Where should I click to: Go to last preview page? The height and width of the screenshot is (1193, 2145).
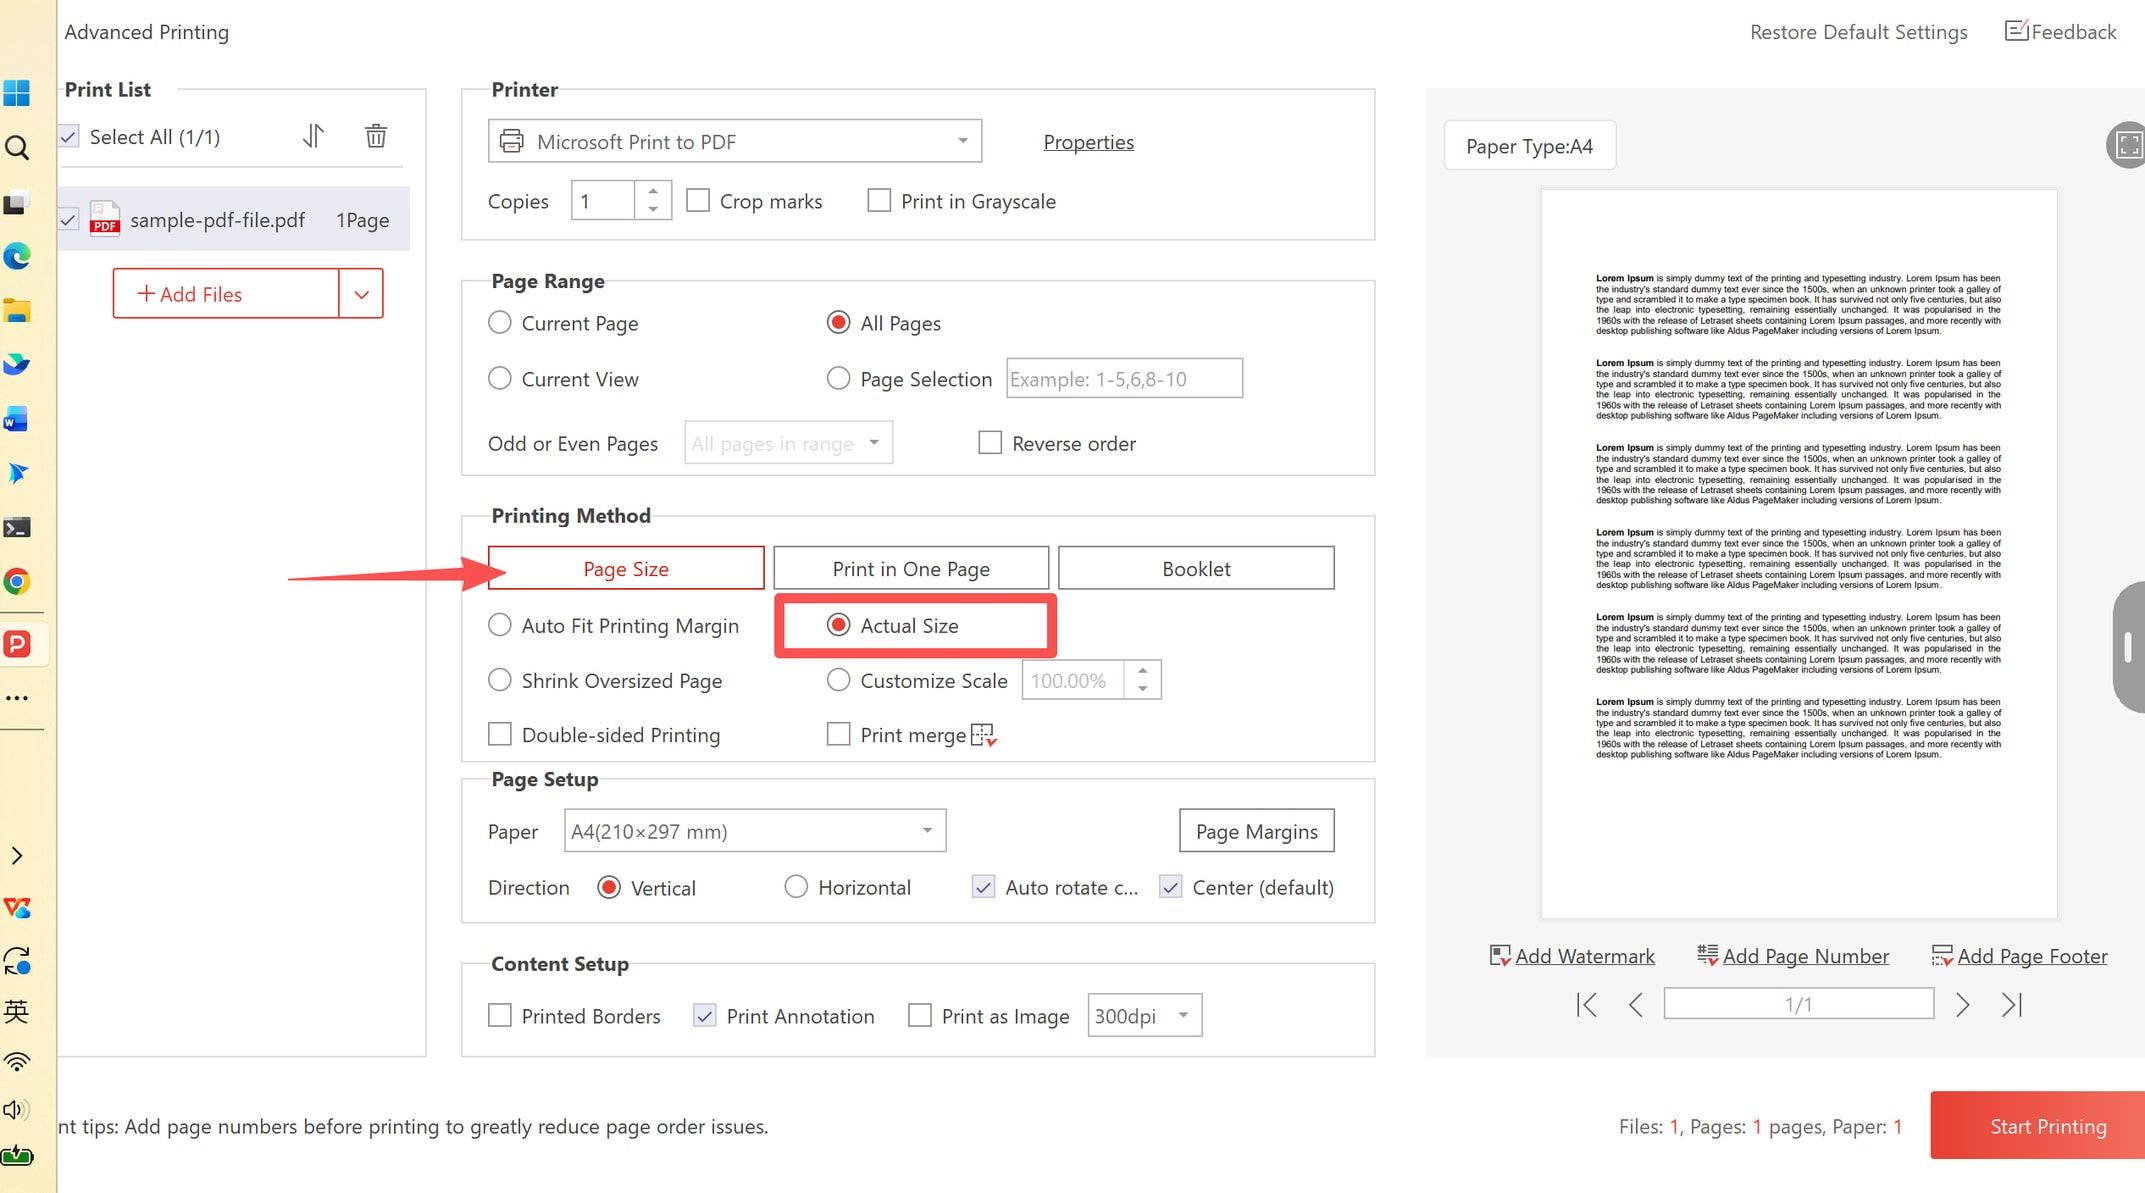pyautogui.click(x=2012, y=1004)
